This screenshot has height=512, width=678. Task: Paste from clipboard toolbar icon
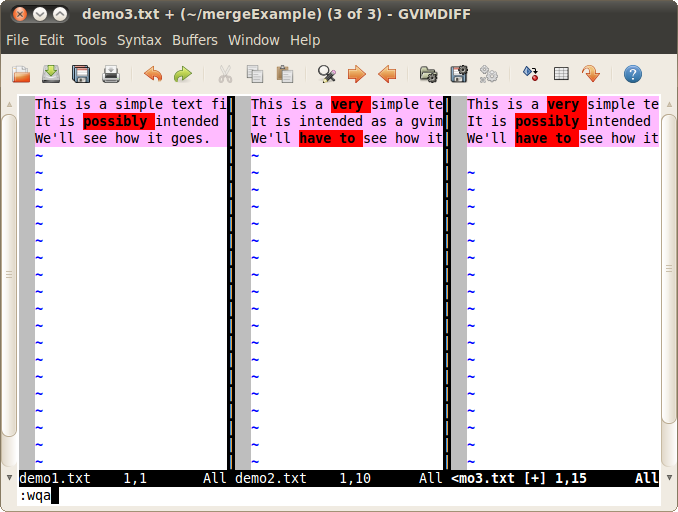285,74
